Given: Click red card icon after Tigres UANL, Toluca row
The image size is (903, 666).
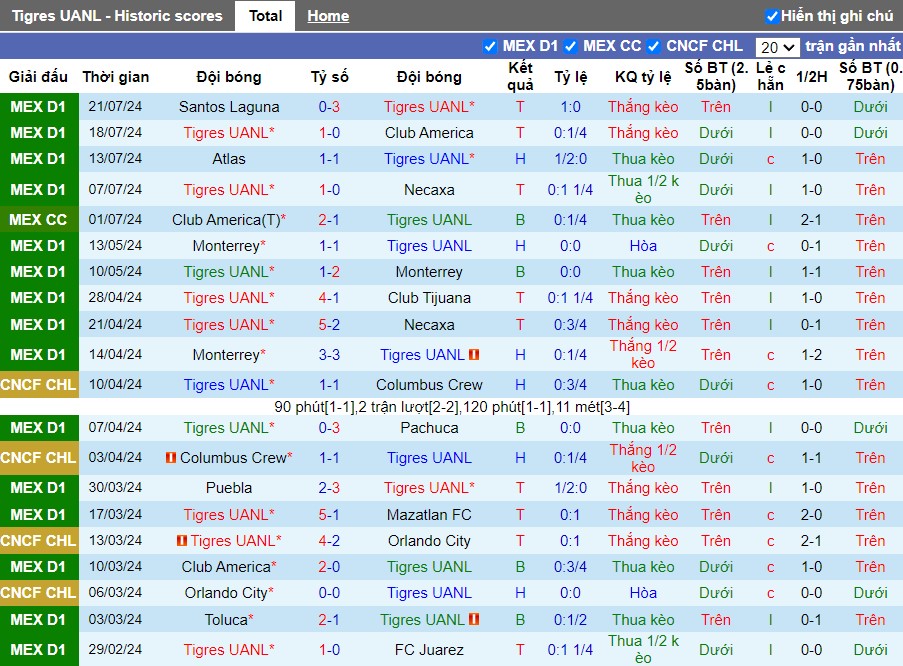Looking at the screenshot, I should coord(474,619).
